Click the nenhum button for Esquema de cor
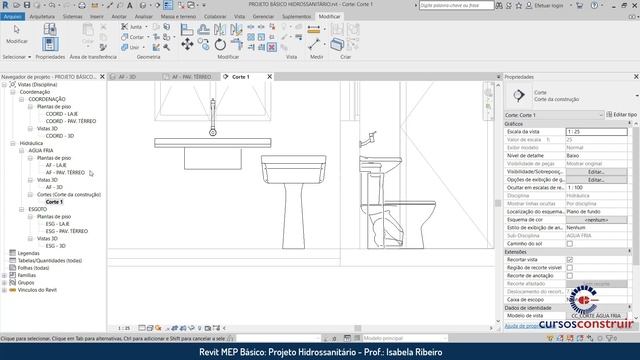 tap(596, 220)
